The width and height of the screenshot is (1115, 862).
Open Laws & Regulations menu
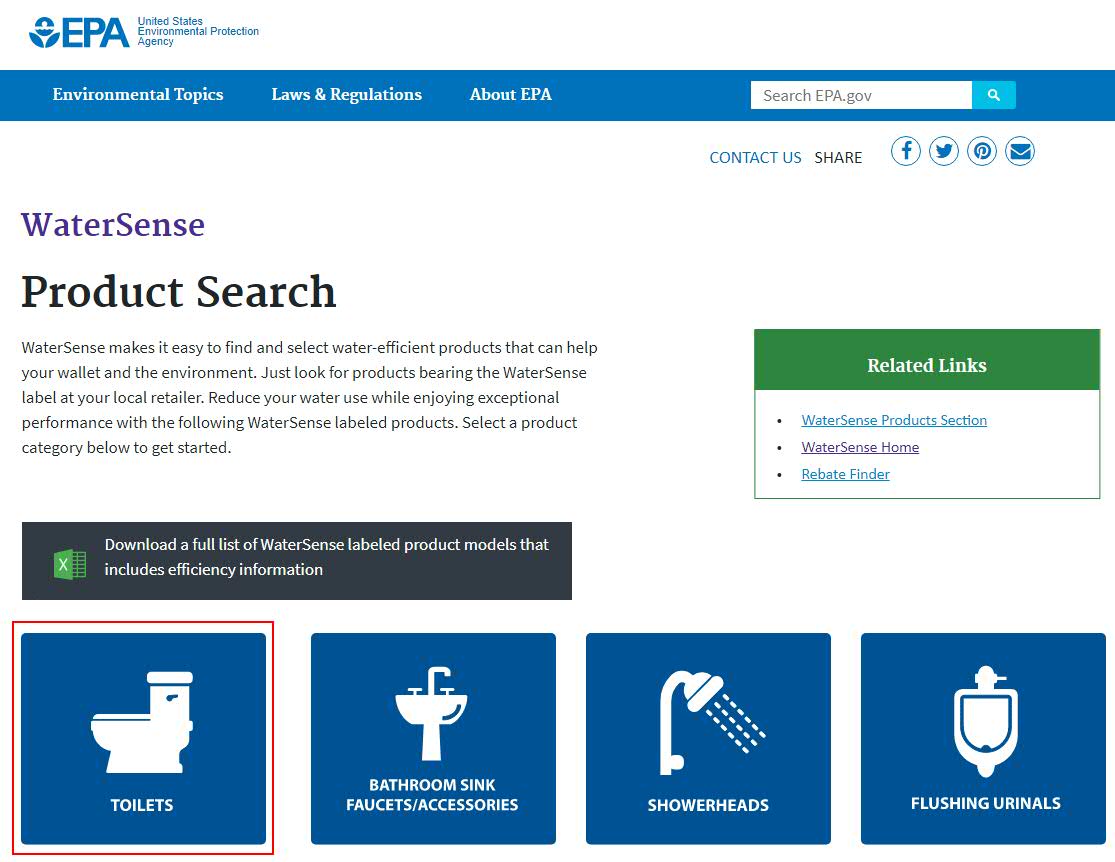tap(346, 95)
